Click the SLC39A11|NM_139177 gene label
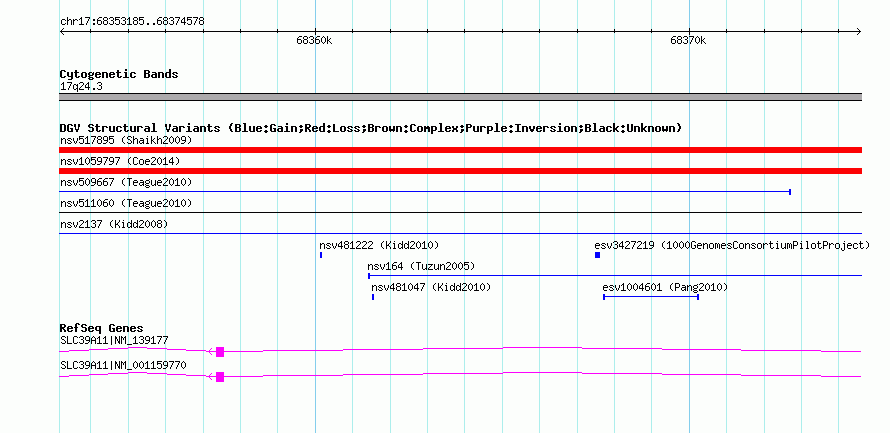The height and width of the screenshot is (433, 890). coord(114,340)
